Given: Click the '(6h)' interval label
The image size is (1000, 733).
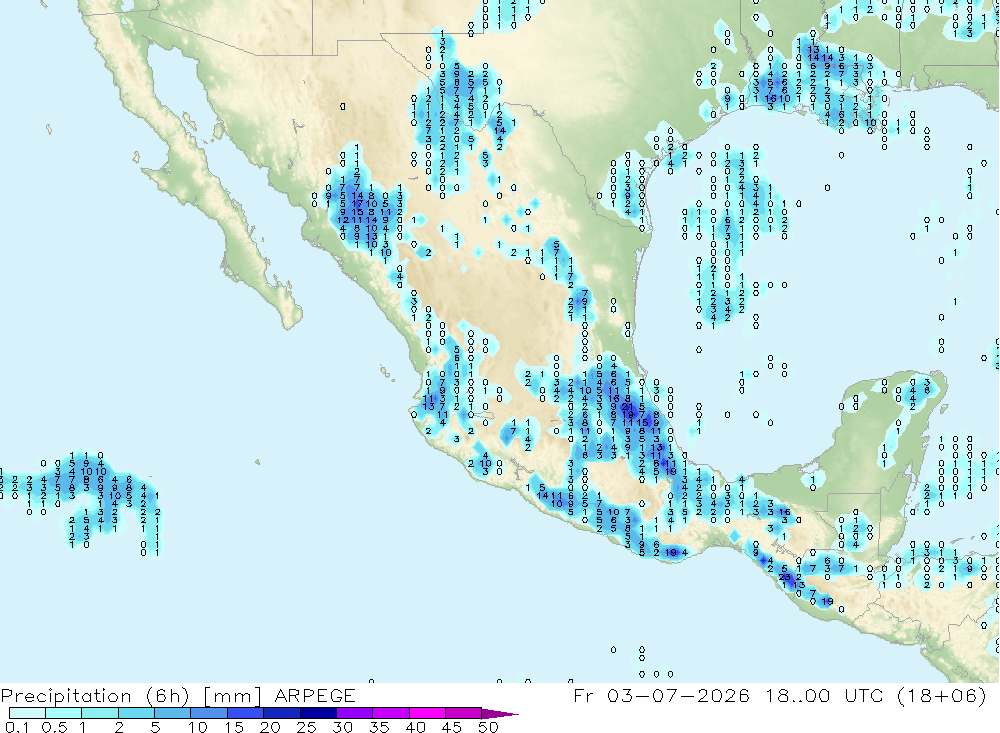Looking at the screenshot, I should [167, 696].
